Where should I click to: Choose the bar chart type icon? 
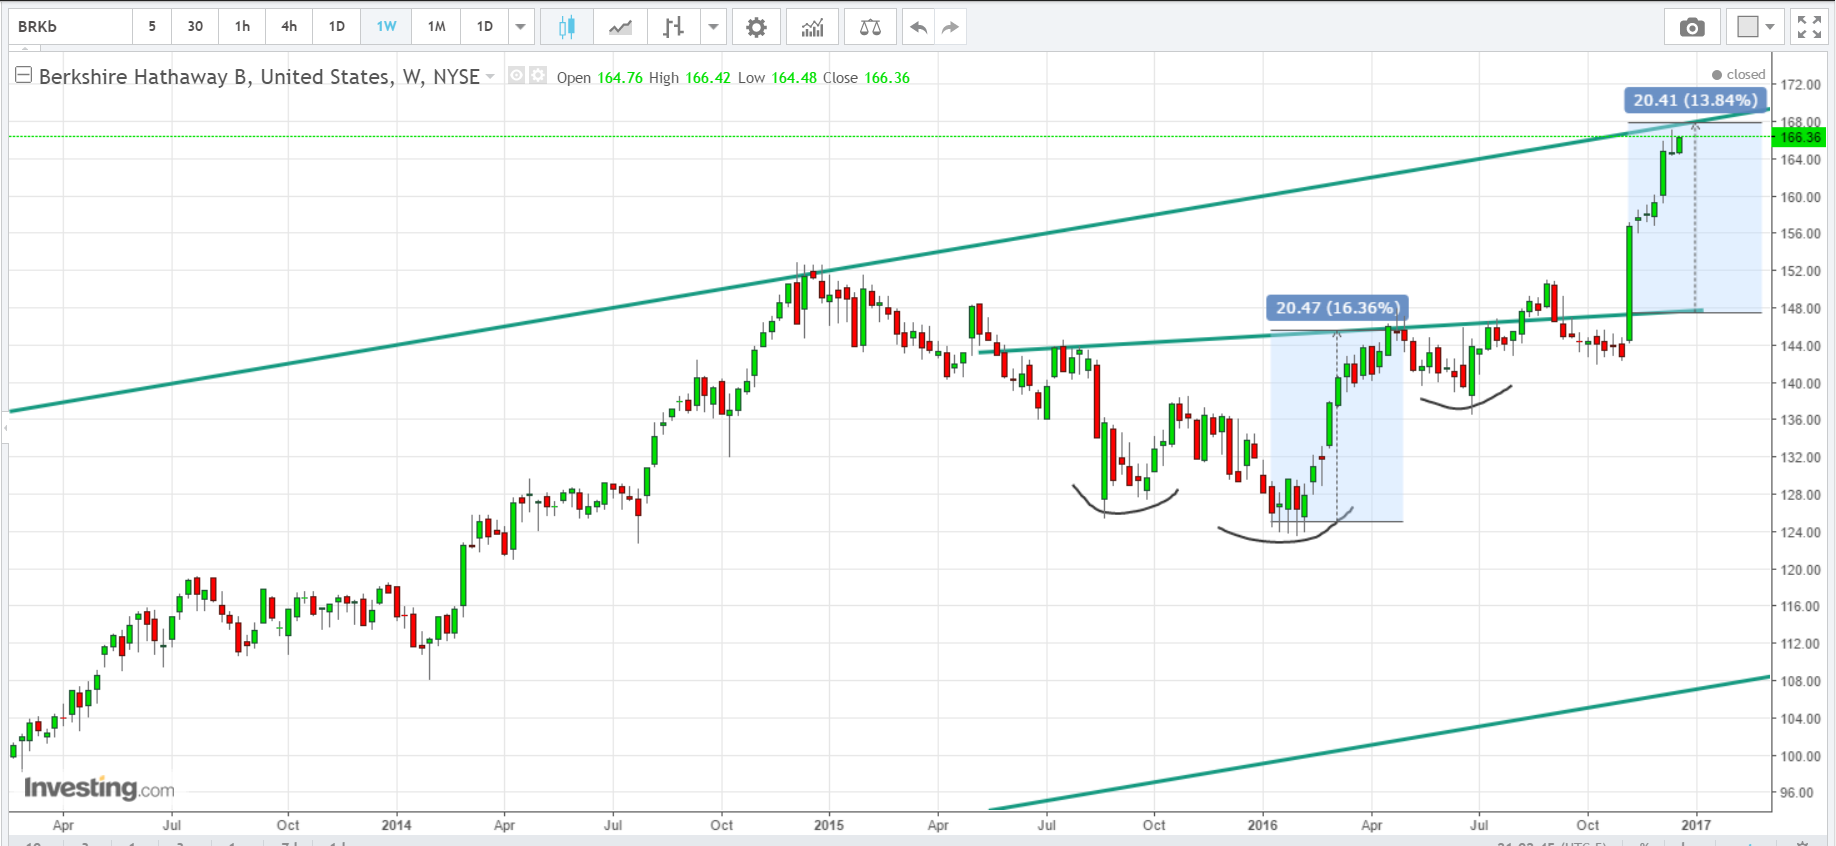pyautogui.click(x=673, y=27)
